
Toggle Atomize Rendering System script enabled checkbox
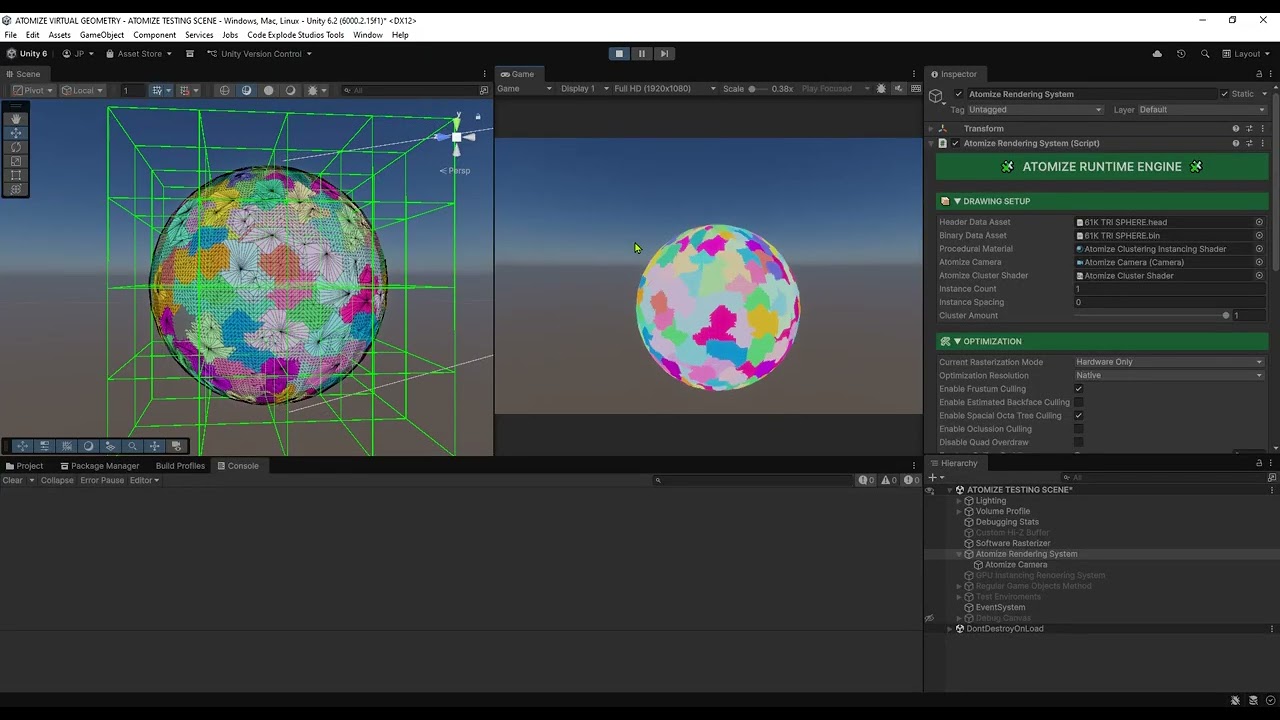click(955, 143)
